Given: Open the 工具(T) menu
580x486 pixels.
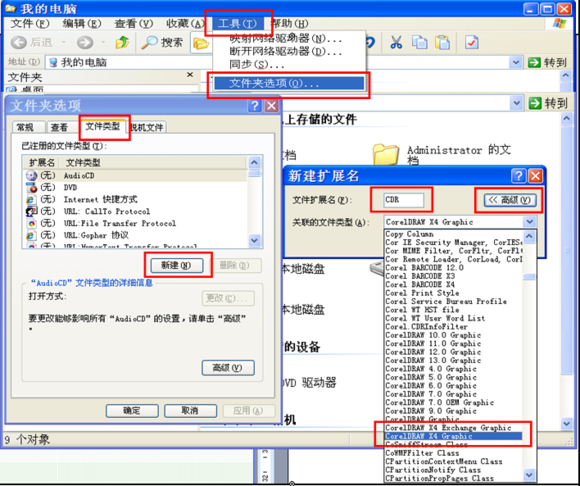Looking at the screenshot, I should (x=238, y=24).
